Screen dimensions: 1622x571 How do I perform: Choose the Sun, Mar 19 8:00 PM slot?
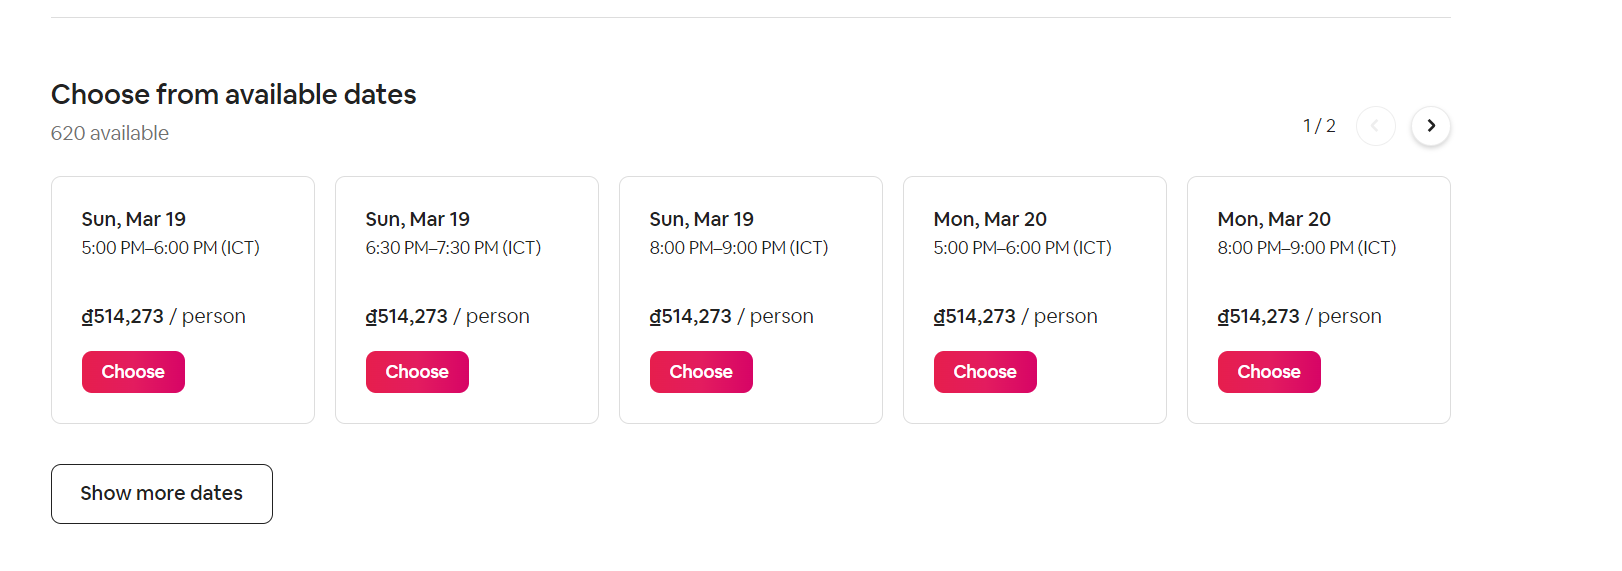701,372
